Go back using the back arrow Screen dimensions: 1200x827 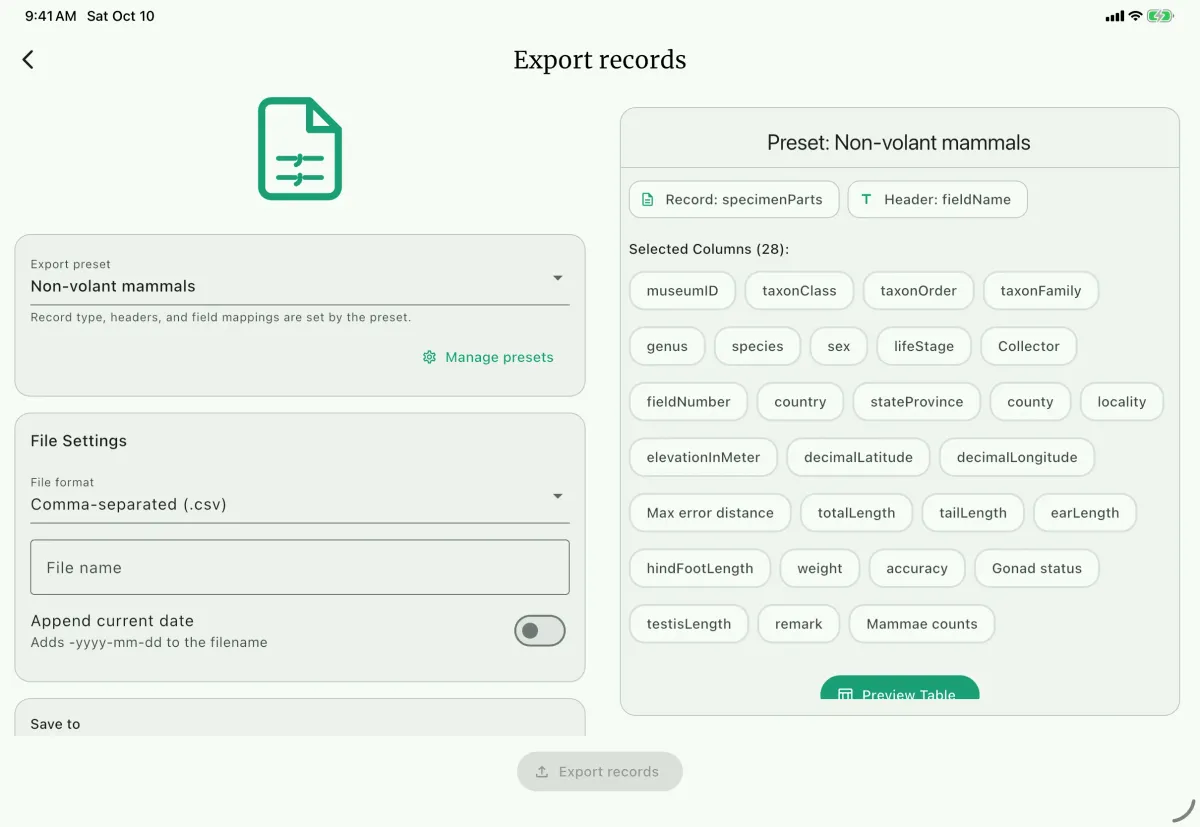pyautogui.click(x=28, y=60)
